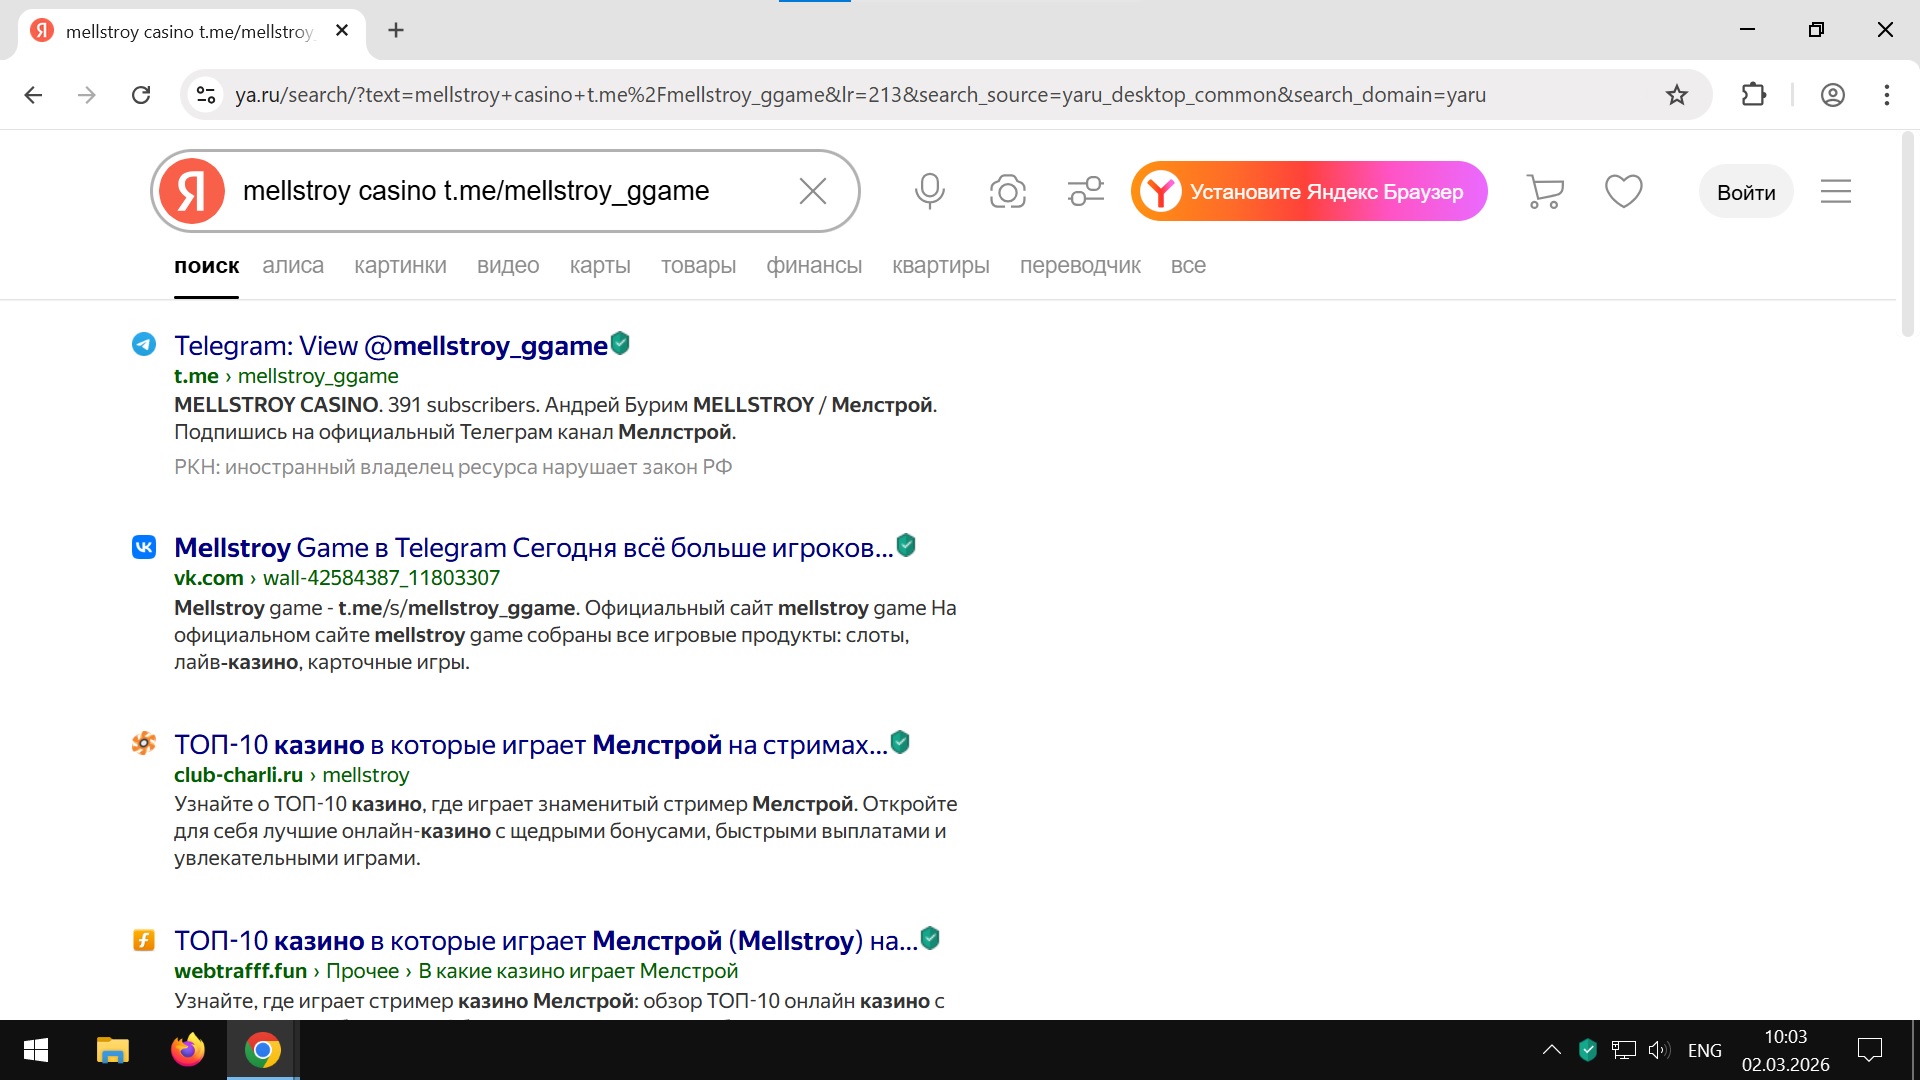1920x1080 pixels.
Task: Click Установите Яндекс Браузер banner
Action: click(1309, 191)
